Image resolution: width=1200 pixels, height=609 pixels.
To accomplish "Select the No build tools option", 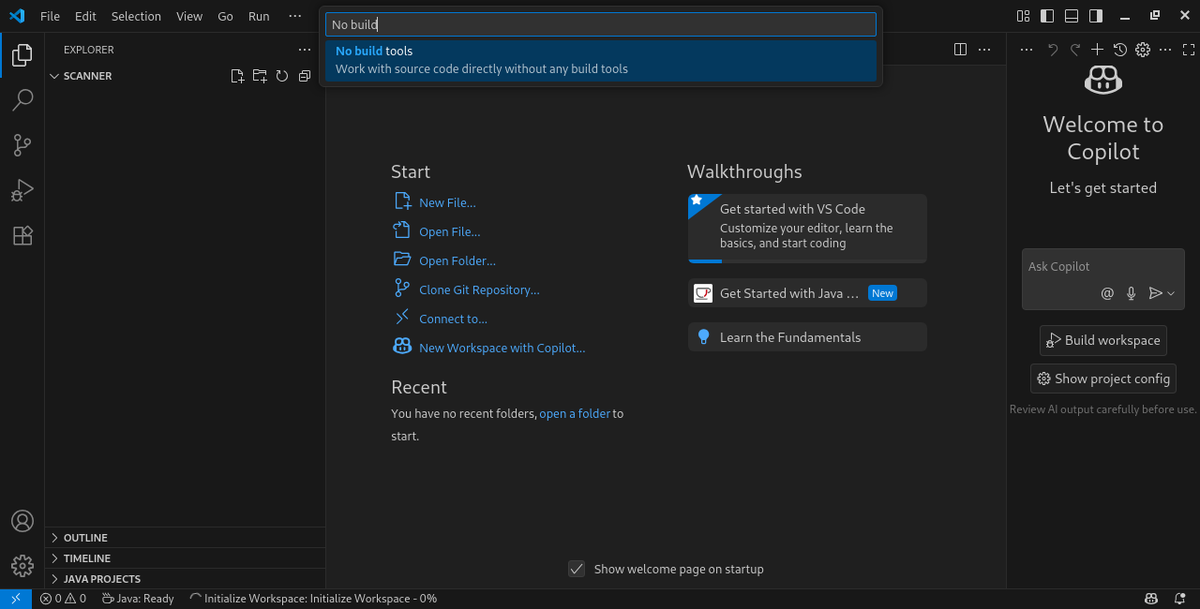I will pyautogui.click(x=600, y=60).
